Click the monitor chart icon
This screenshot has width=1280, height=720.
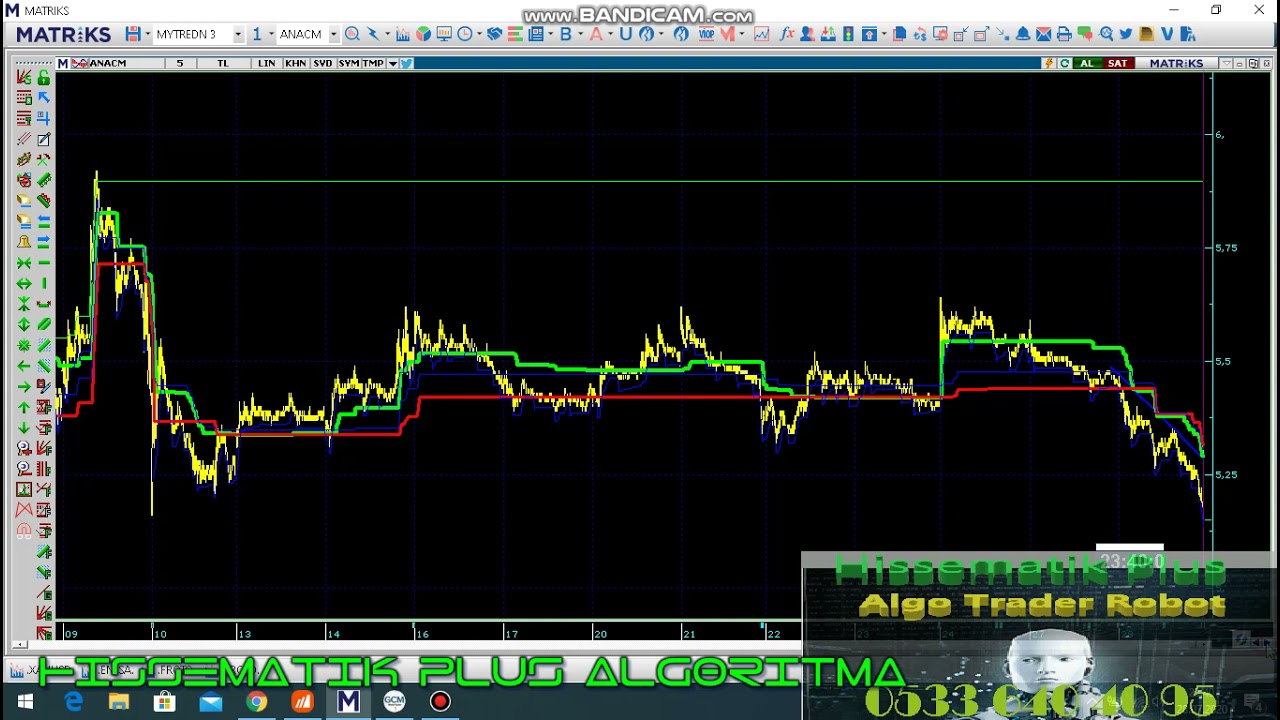point(444,34)
